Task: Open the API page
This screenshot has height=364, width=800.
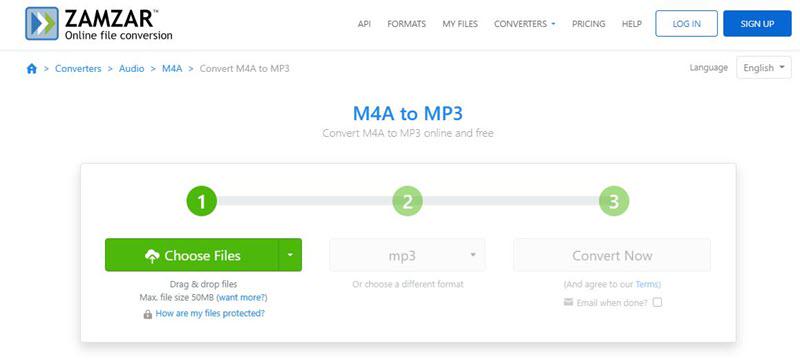Action: click(364, 23)
